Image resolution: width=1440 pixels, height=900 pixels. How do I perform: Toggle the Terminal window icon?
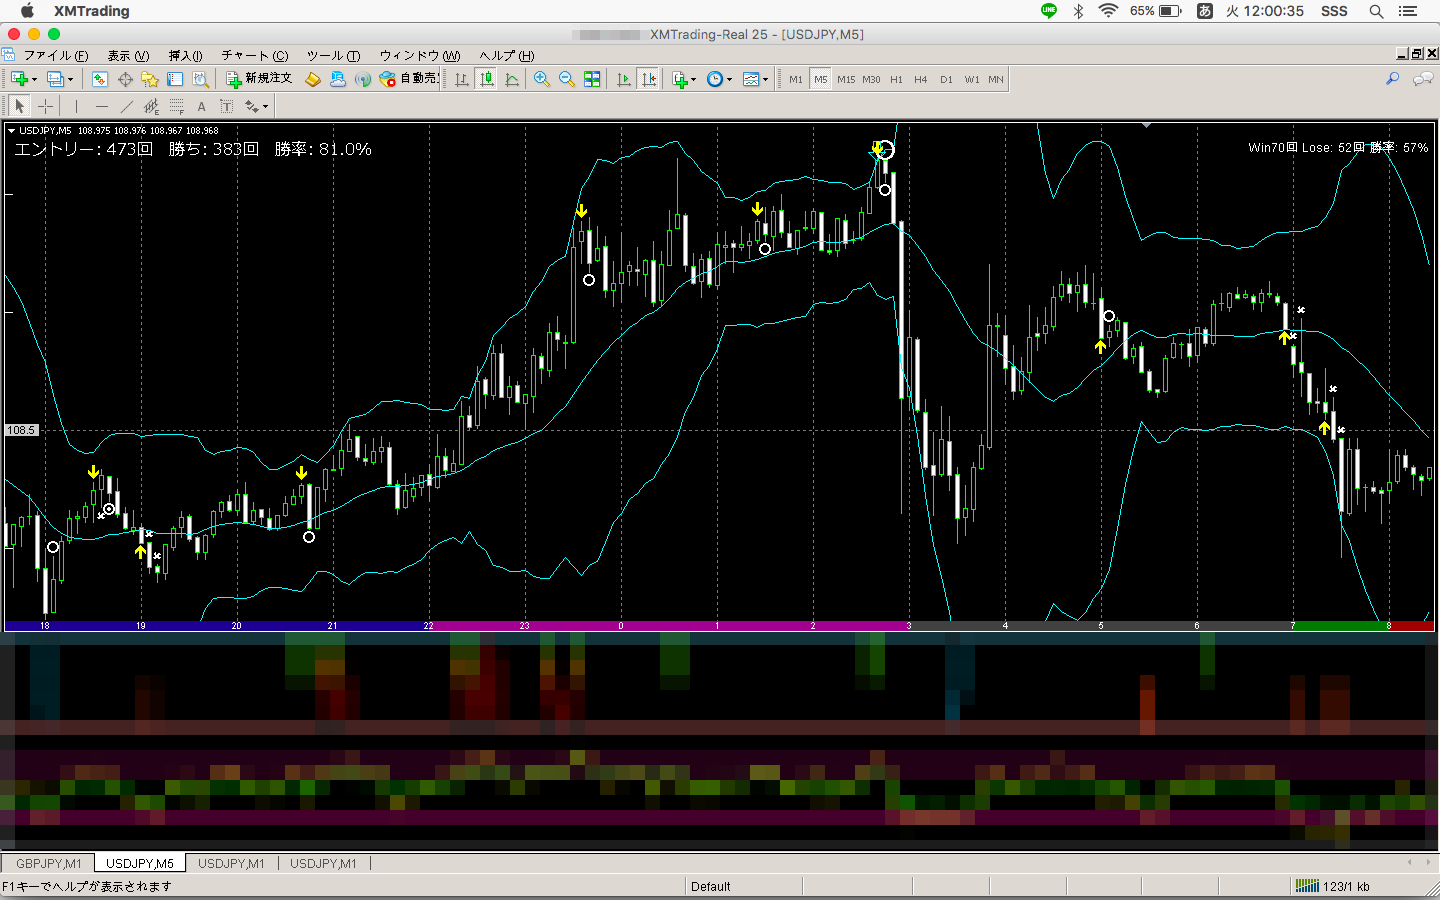click(175, 79)
